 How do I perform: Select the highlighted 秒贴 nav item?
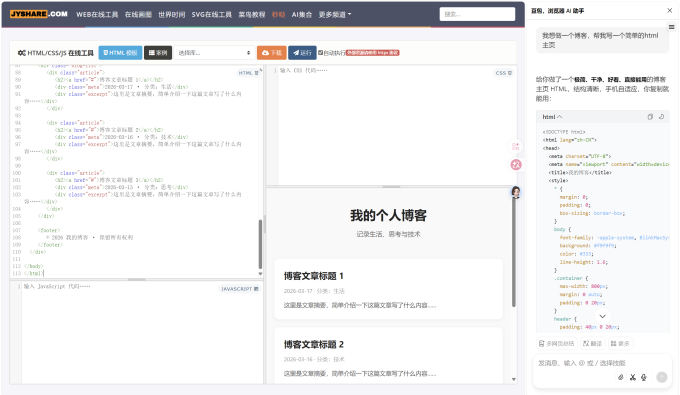pyautogui.click(x=278, y=14)
